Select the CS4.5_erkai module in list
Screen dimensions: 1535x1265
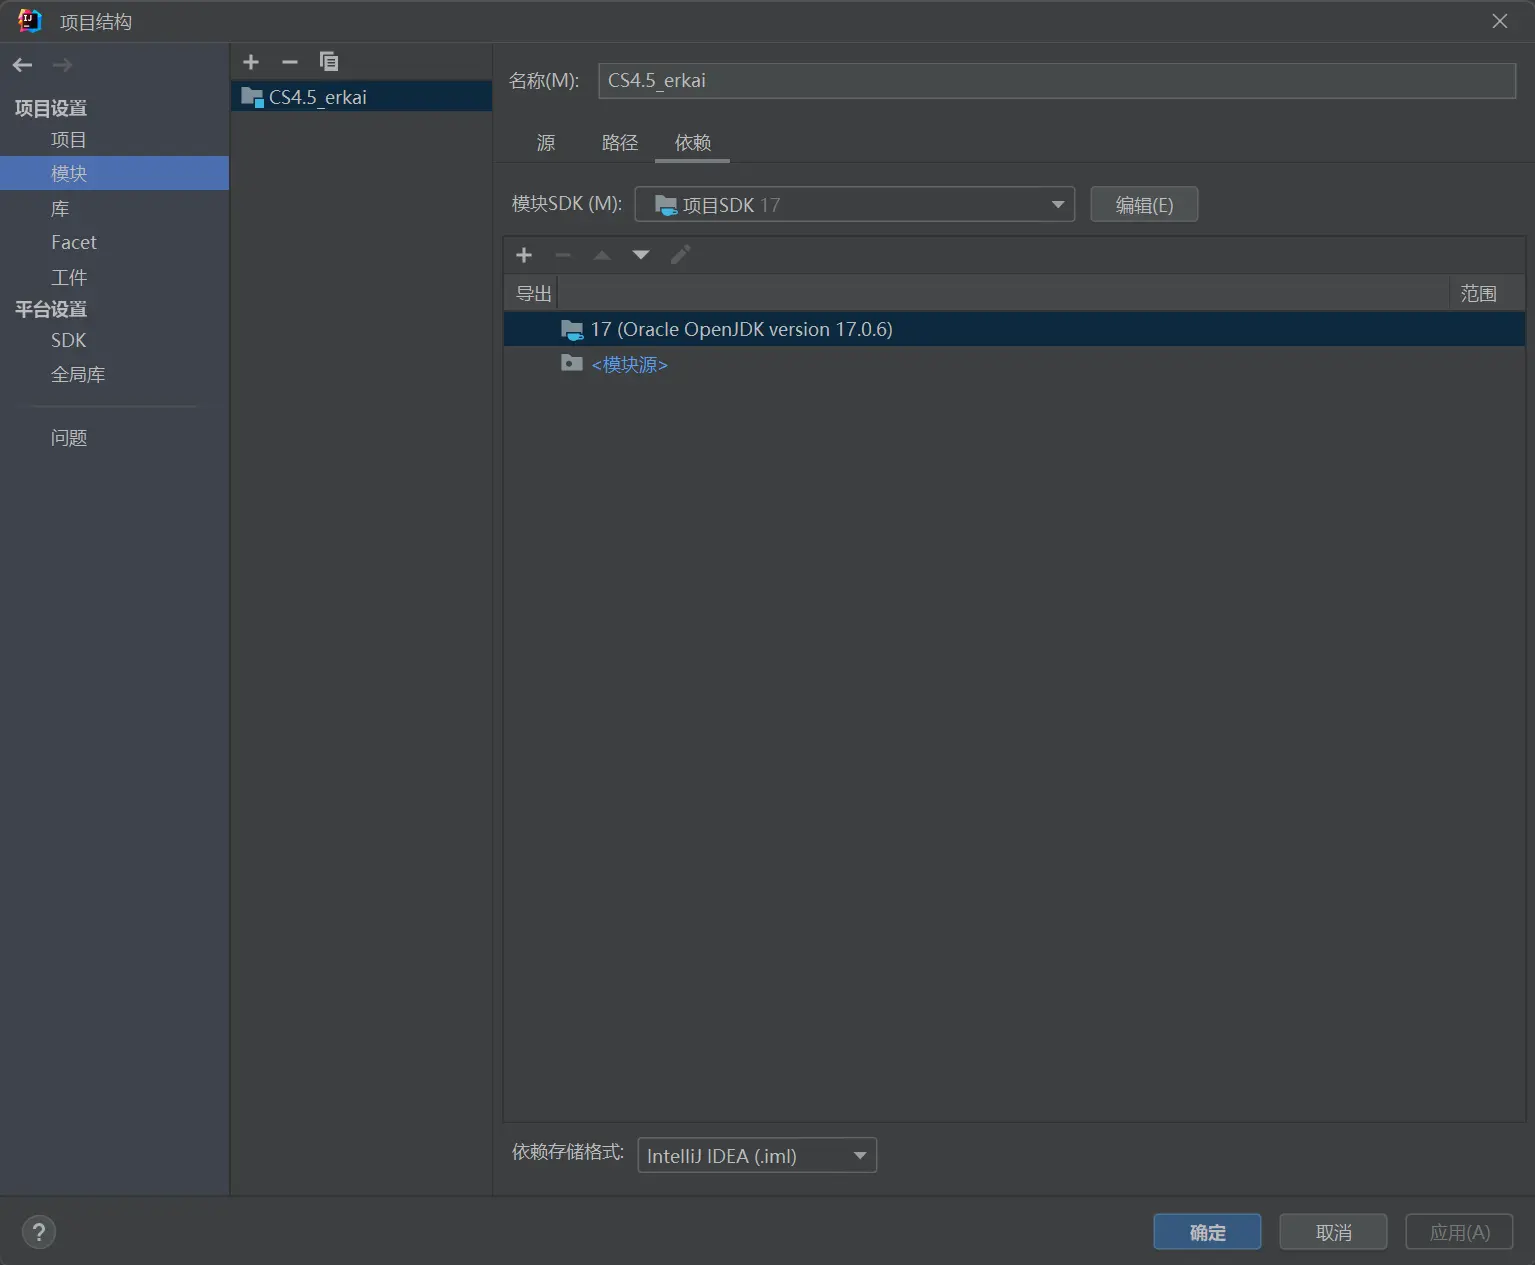pos(318,97)
